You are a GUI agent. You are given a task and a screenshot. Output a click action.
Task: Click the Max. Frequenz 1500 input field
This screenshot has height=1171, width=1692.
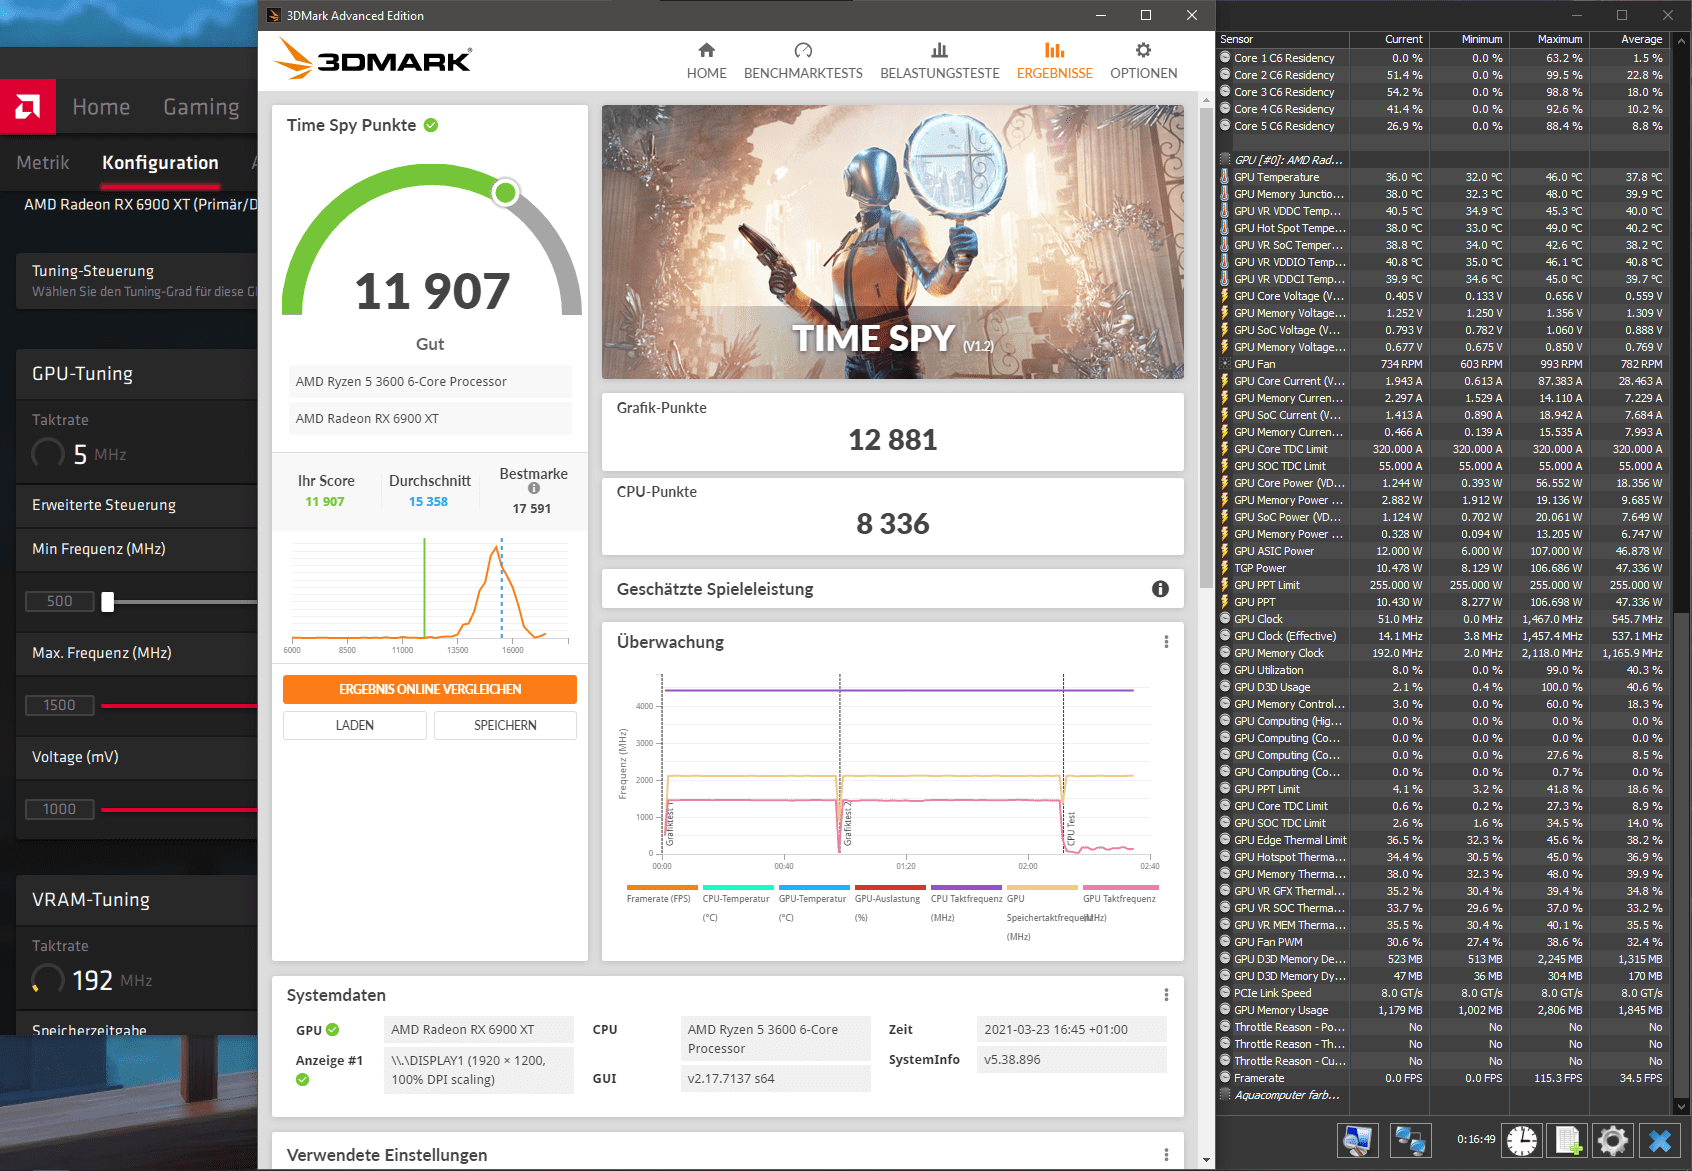[60, 705]
